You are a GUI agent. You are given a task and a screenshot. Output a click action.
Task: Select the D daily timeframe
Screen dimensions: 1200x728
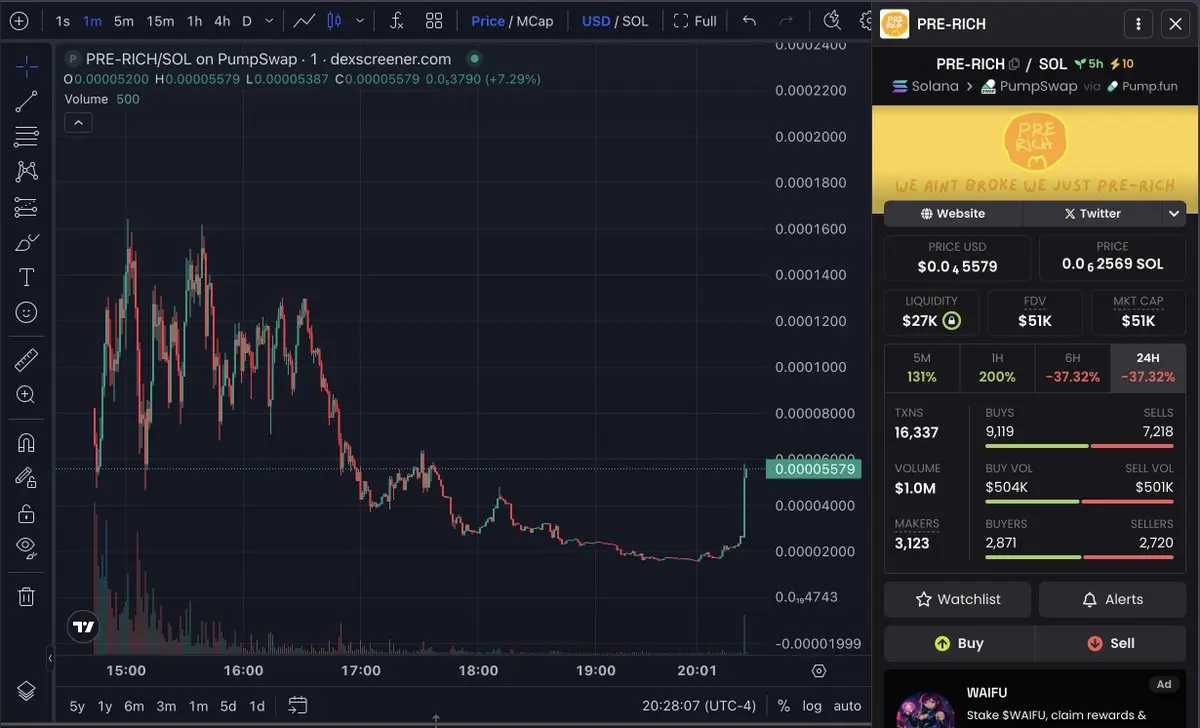[x=247, y=20]
